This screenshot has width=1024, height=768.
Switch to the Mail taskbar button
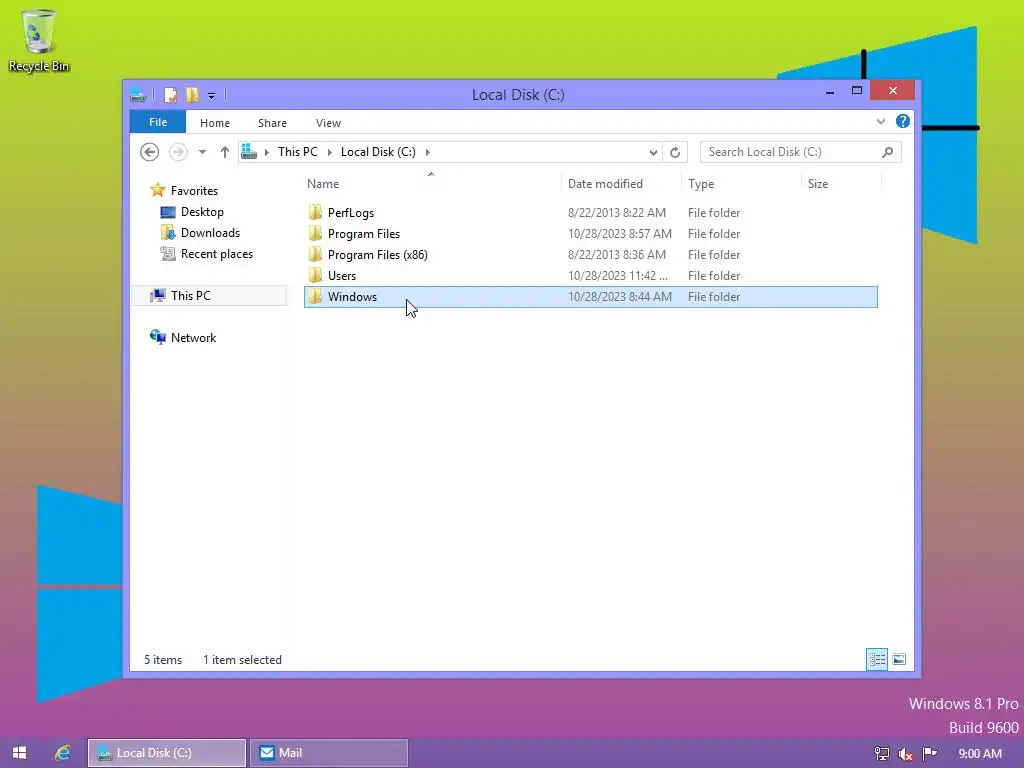(329, 753)
